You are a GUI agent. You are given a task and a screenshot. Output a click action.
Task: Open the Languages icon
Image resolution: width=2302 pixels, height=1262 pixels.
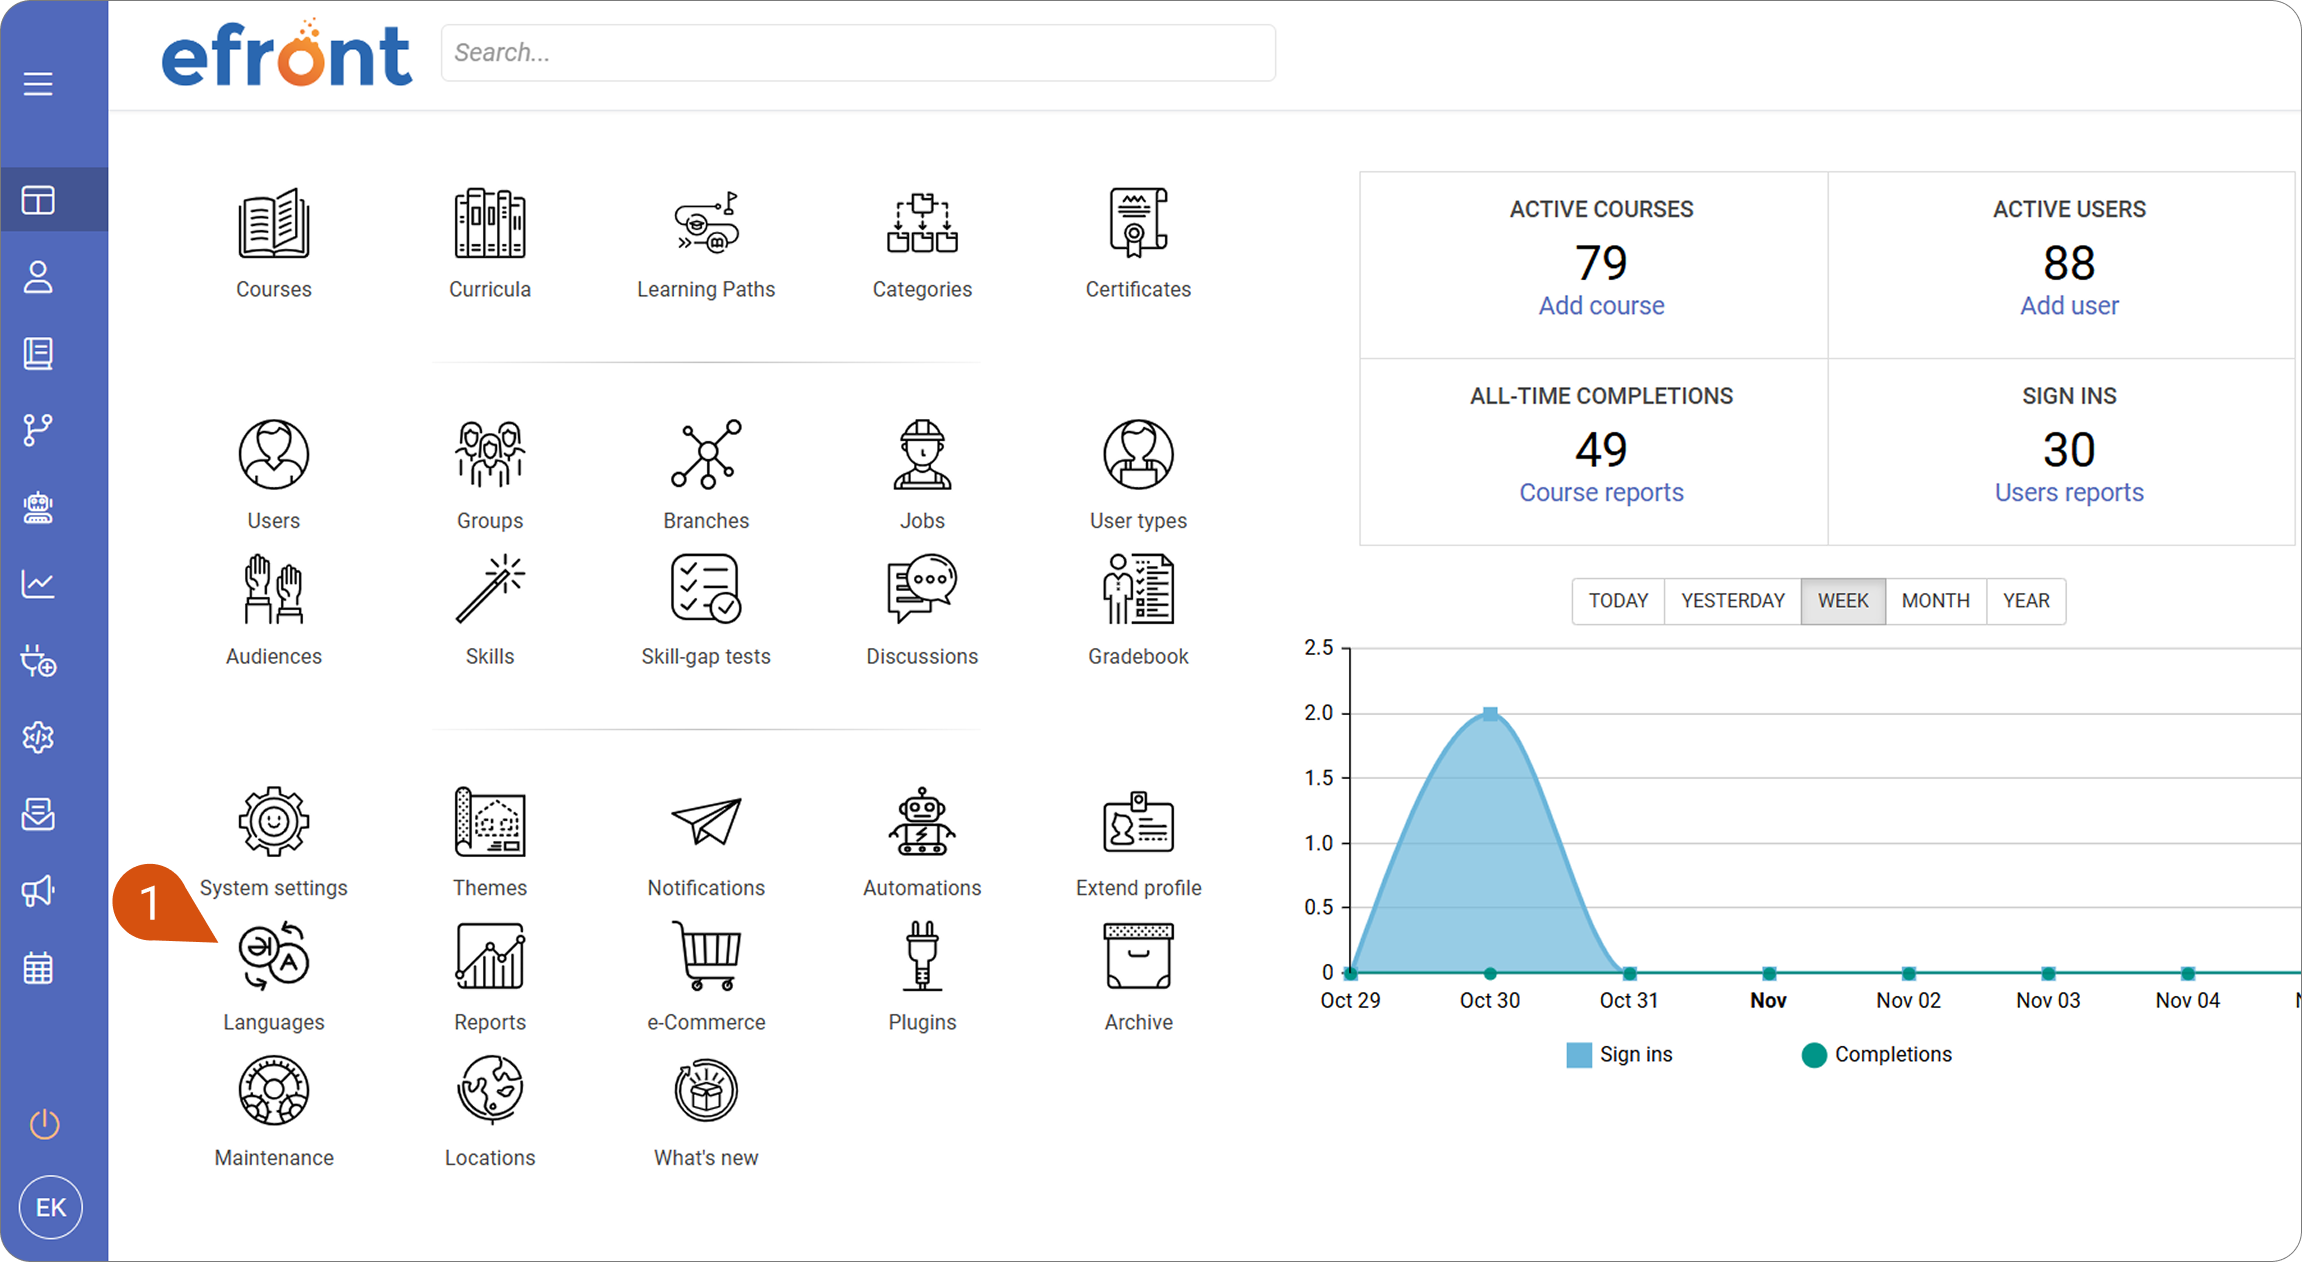pos(273,957)
